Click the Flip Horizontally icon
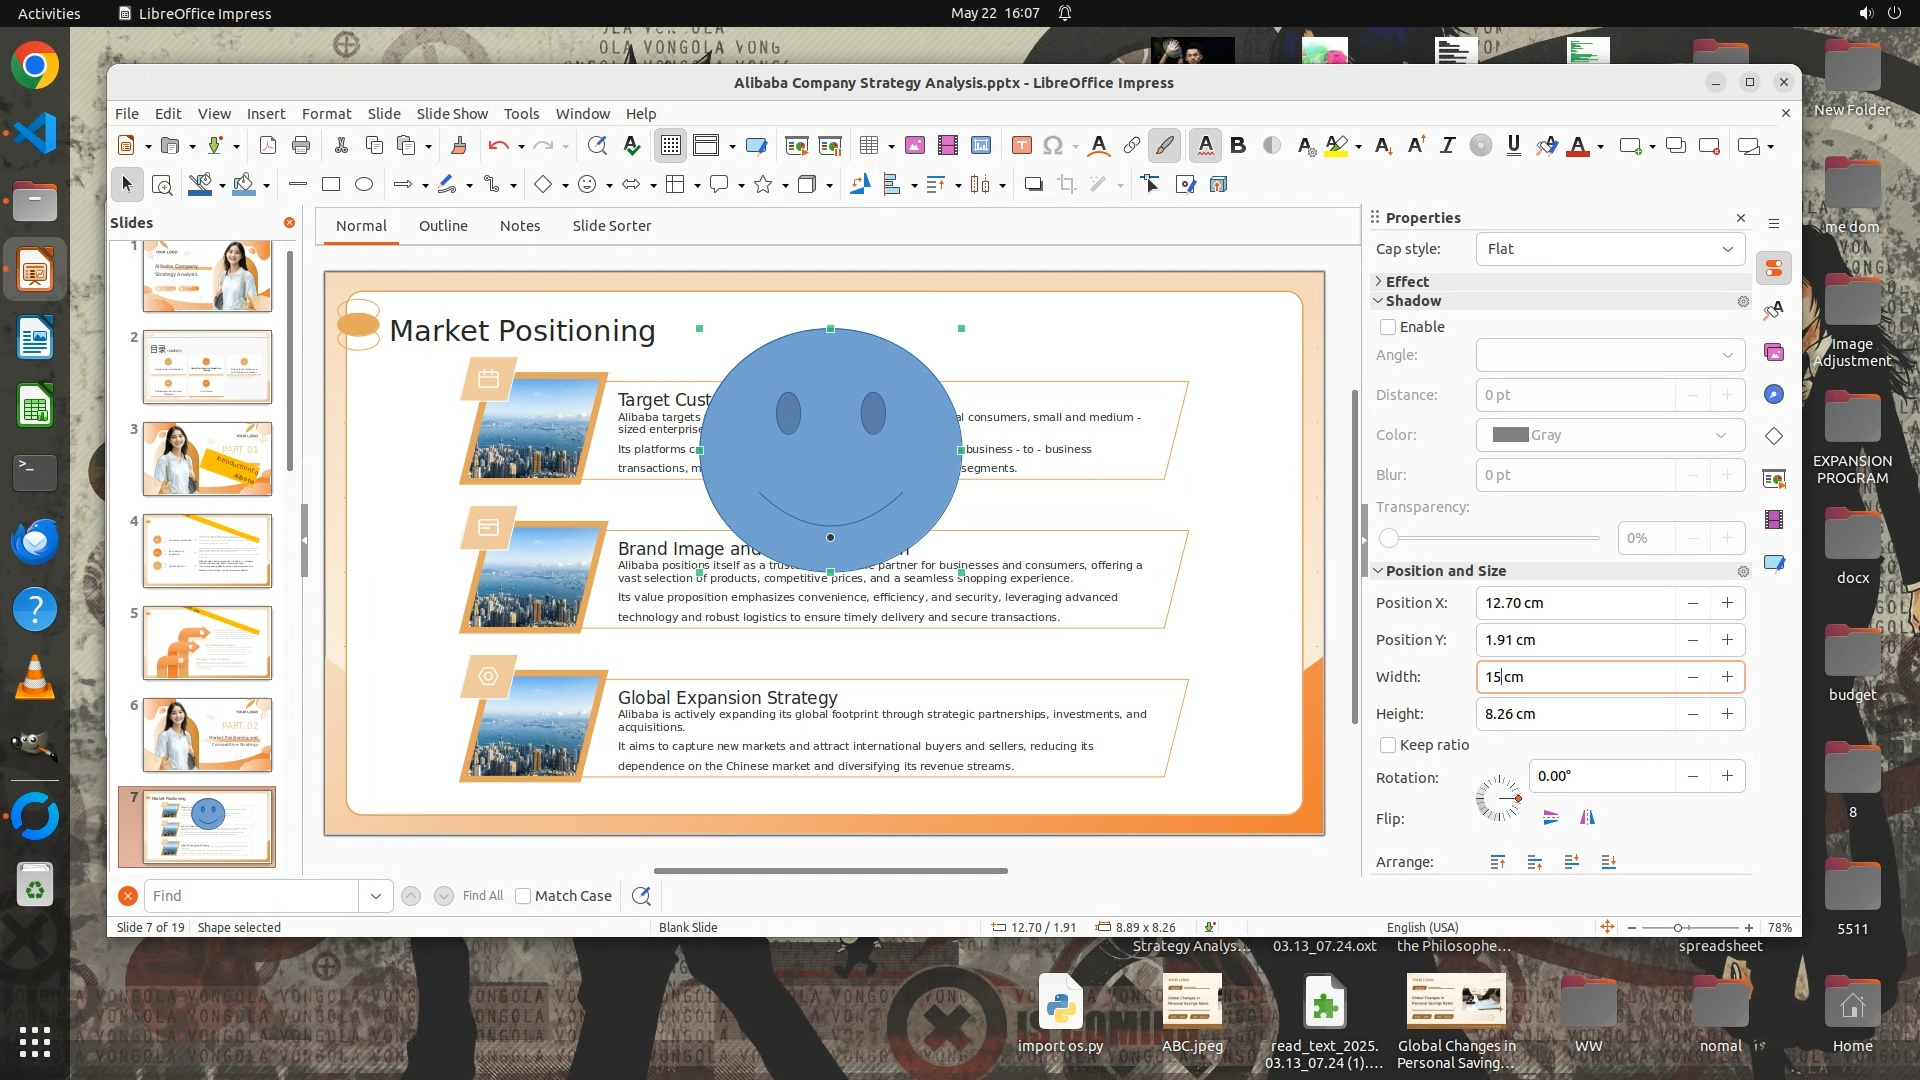Image resolution: width=1920 pixels, height=1080 pixels. click(x=1587, y=818)
